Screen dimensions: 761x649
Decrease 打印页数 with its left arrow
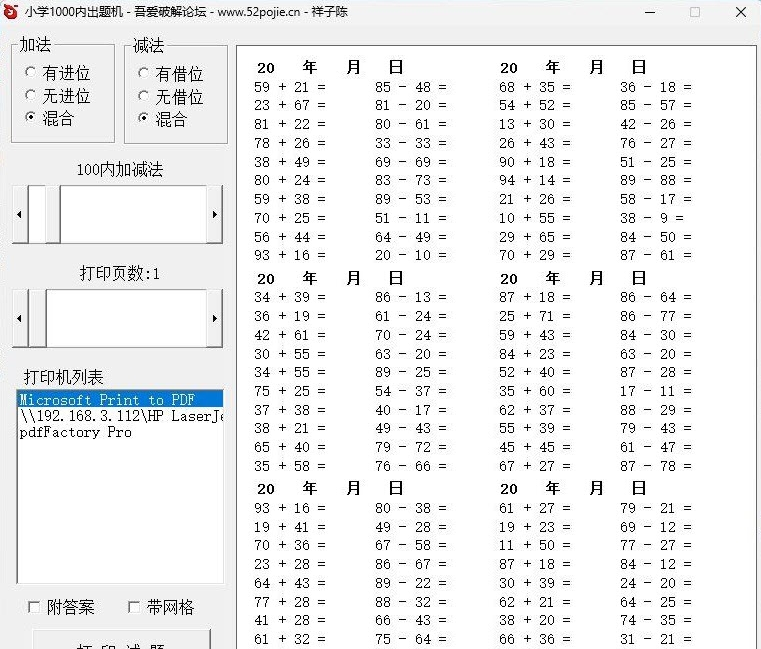click(x=19, y=318)
